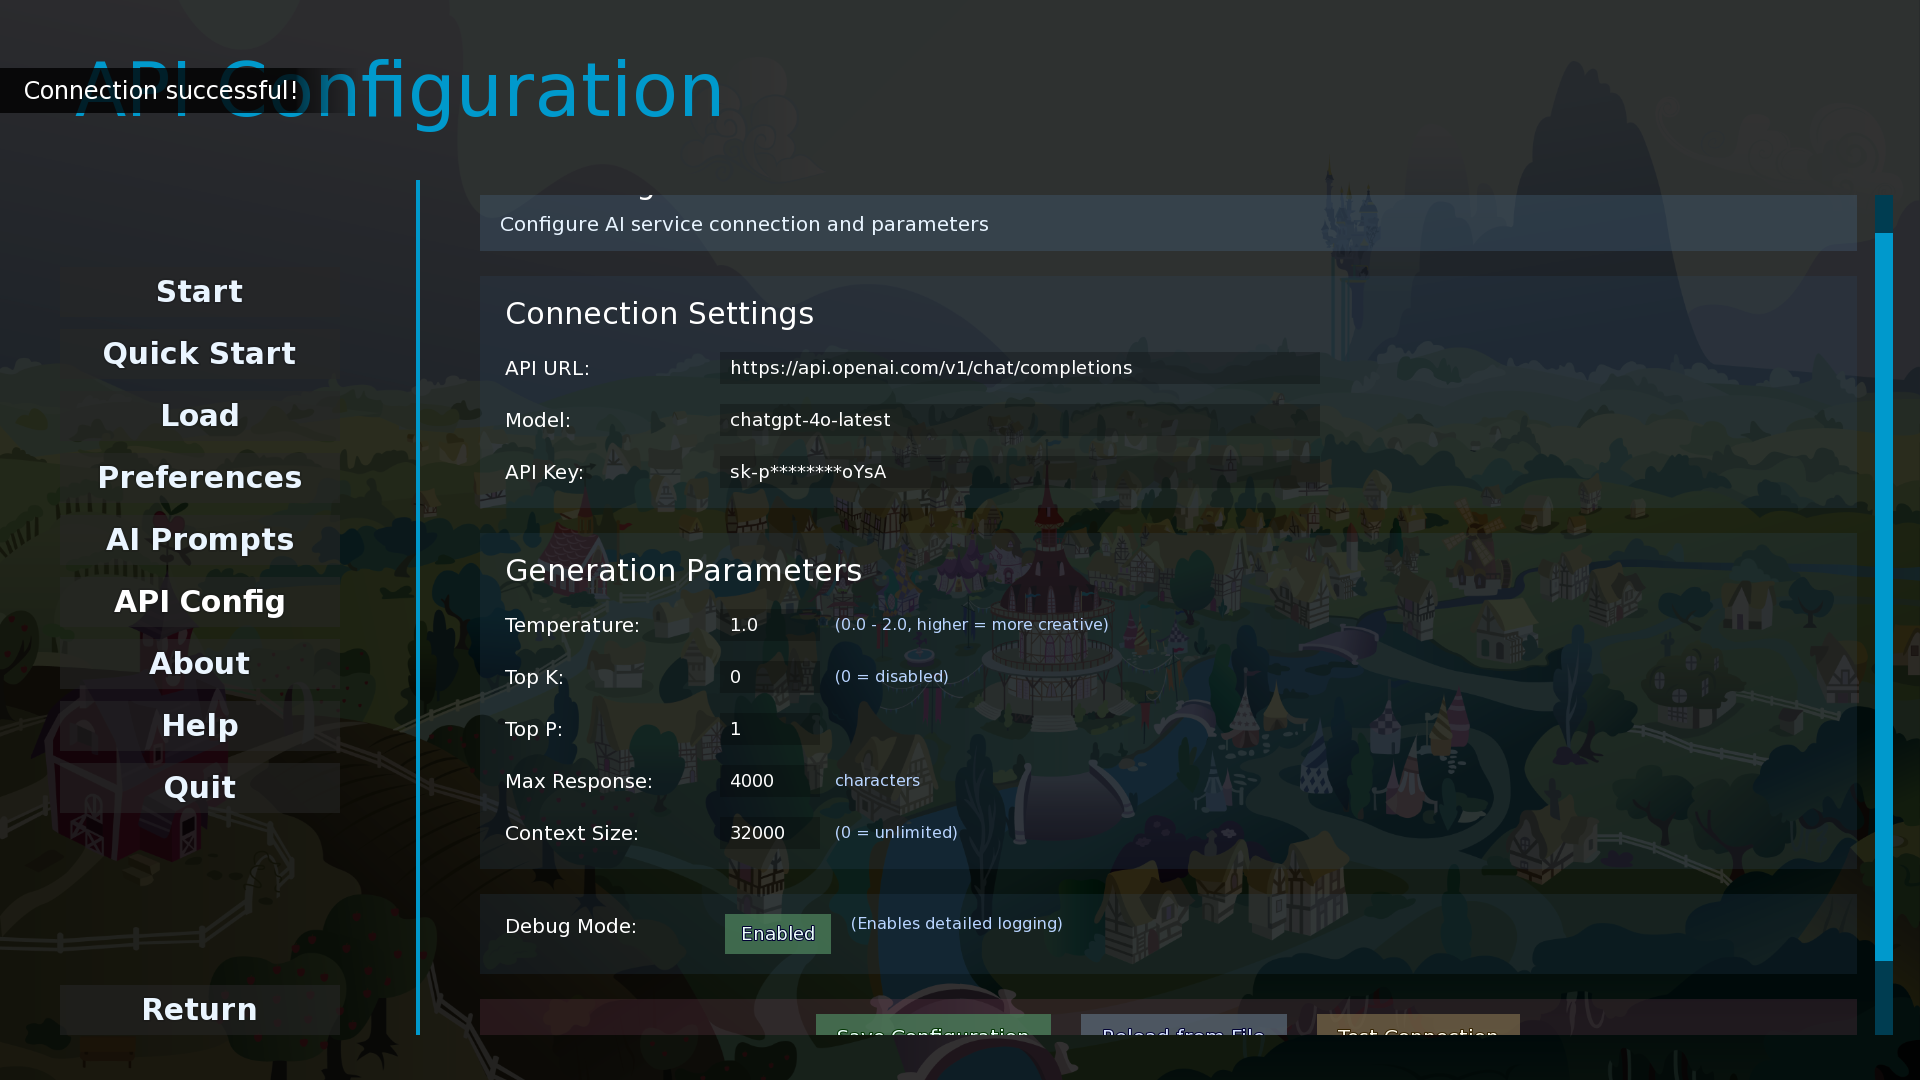Edit the Temperature value field
Viewport: 1920px width, 1080px height.
pyautogui.click(x=768, y=625)
